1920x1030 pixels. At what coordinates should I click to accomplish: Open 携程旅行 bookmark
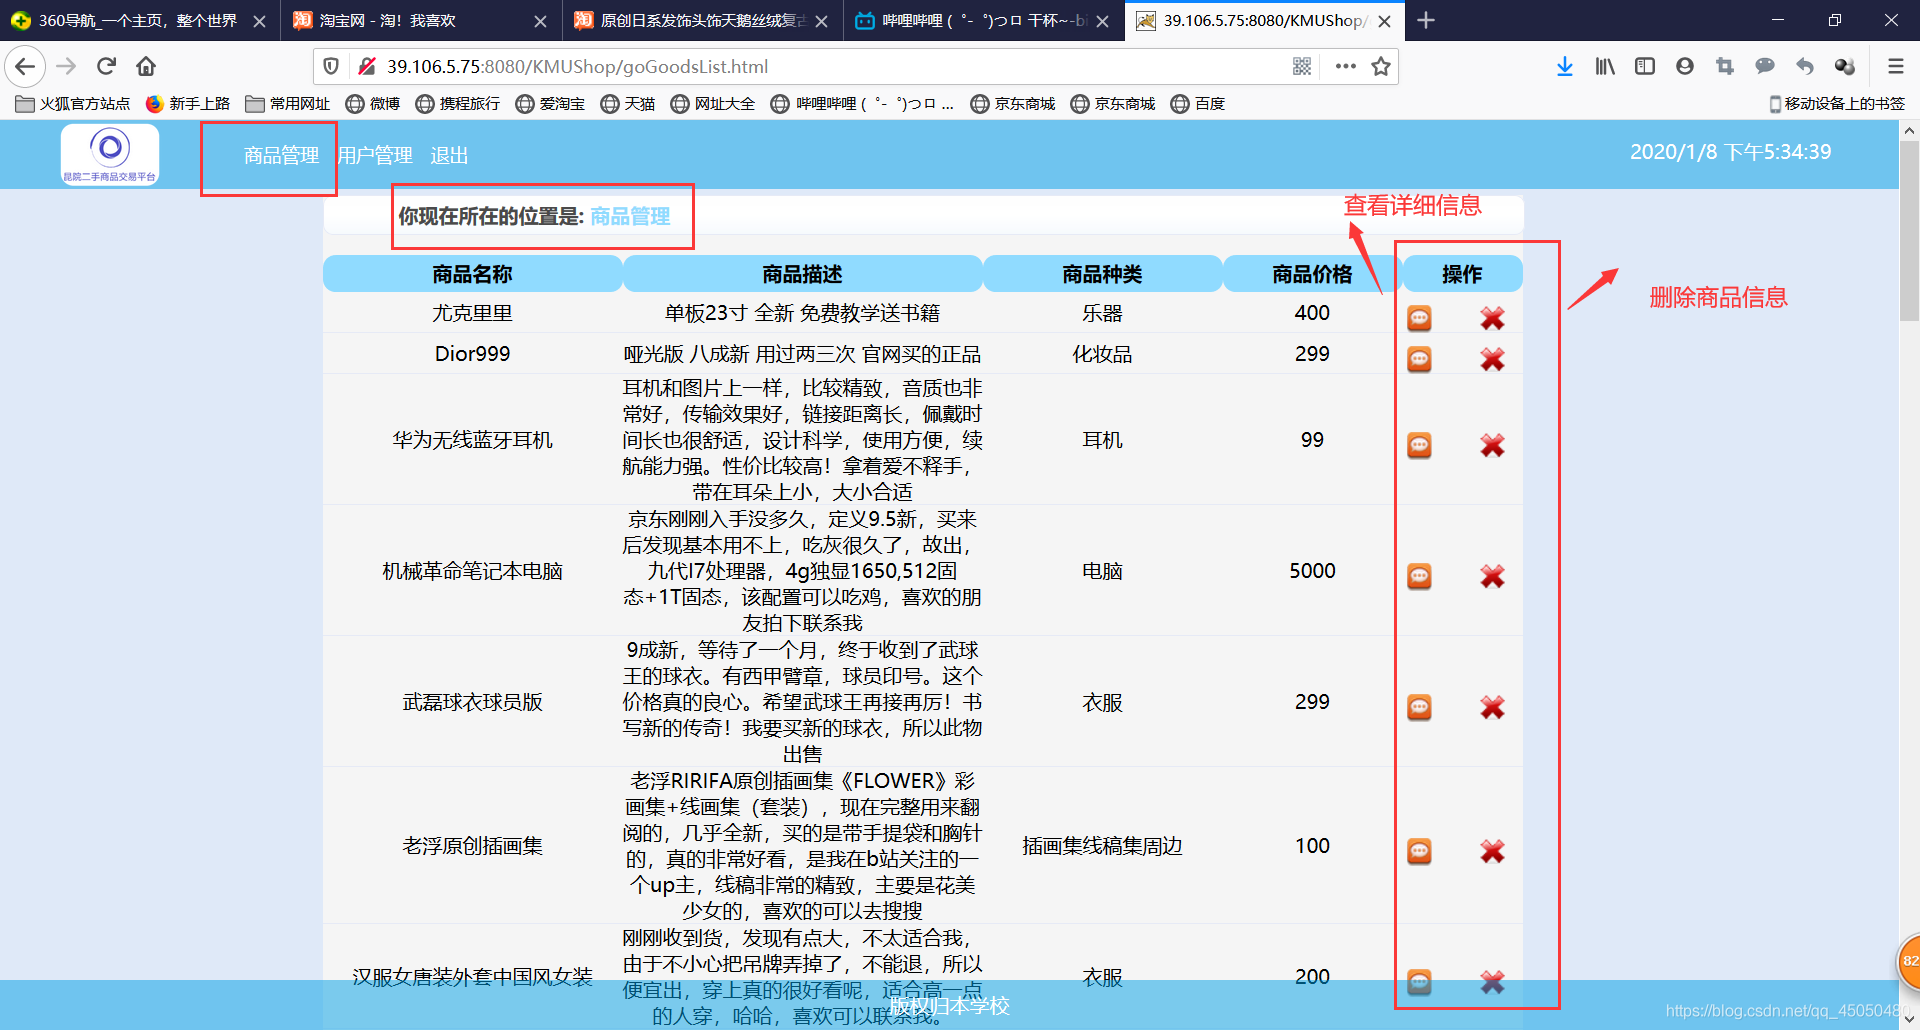458,103
